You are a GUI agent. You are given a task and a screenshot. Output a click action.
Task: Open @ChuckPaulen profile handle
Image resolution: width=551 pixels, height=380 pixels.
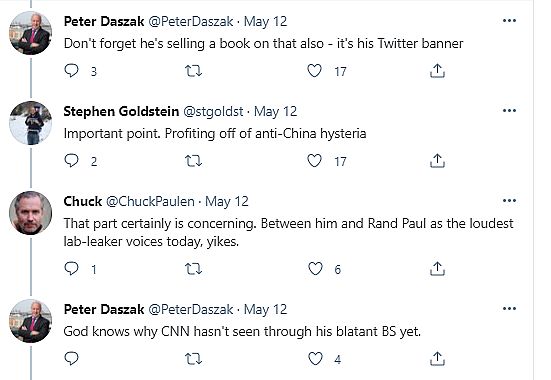150,201
